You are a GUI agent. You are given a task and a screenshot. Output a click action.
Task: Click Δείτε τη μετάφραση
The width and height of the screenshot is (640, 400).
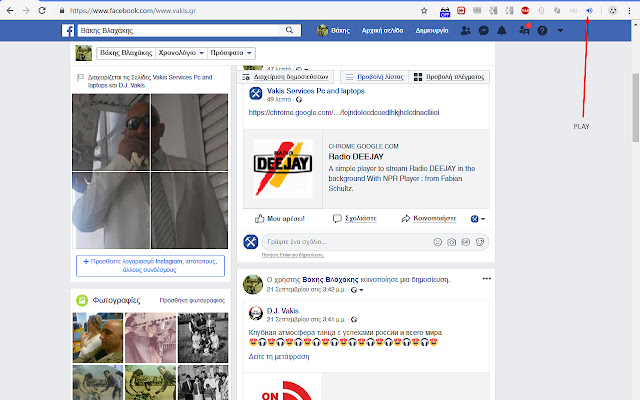coord(279,357)
